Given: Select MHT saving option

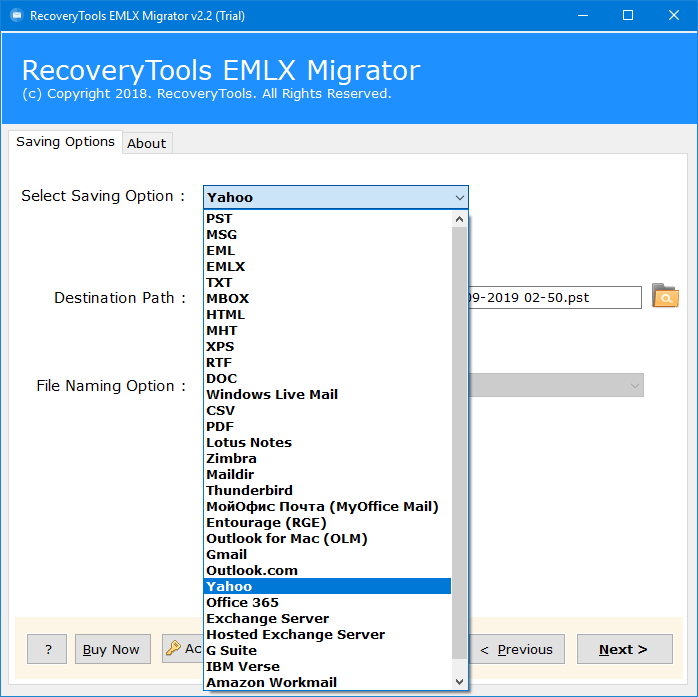Looking at the screenshot, I should pyautogui.click(x=327, y=331).
